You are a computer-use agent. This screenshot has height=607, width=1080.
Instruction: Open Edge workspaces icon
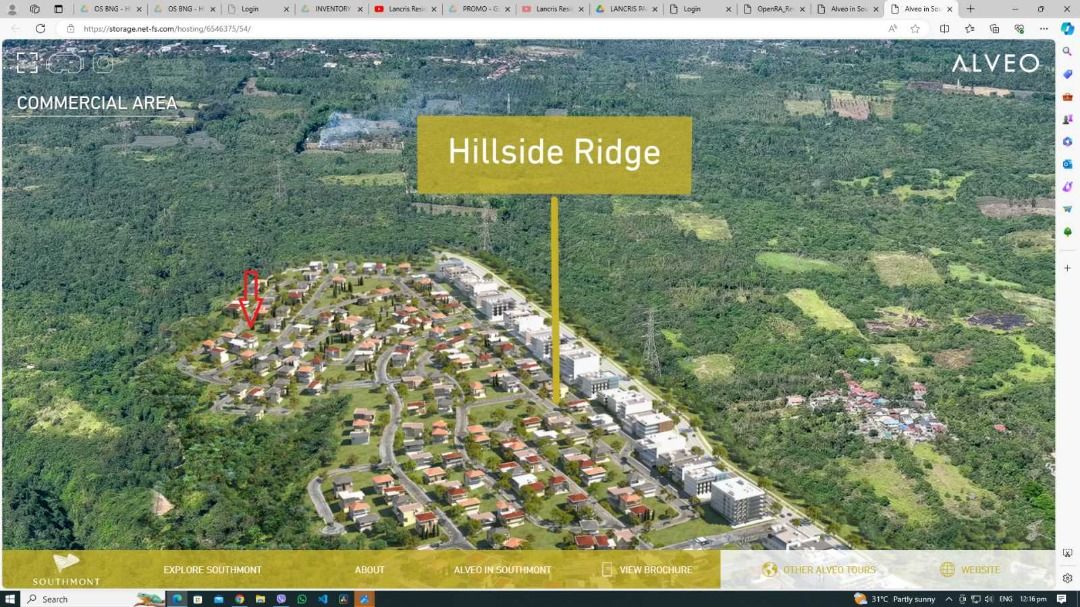point(34,9)
